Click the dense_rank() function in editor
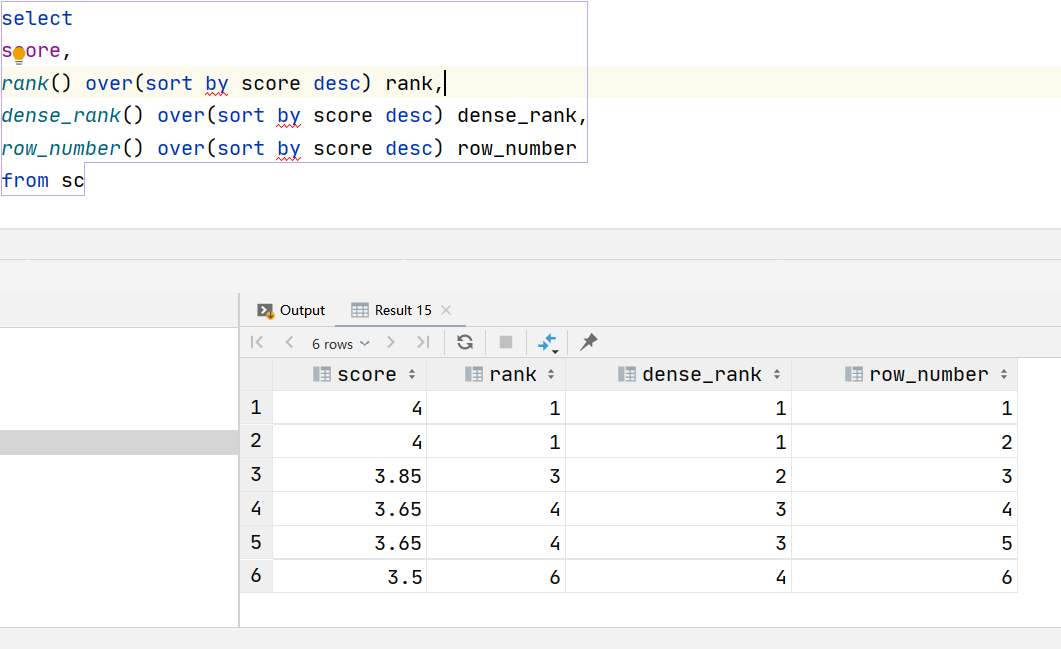Viewport: 1061px width, 649px height. click(72, 116)
